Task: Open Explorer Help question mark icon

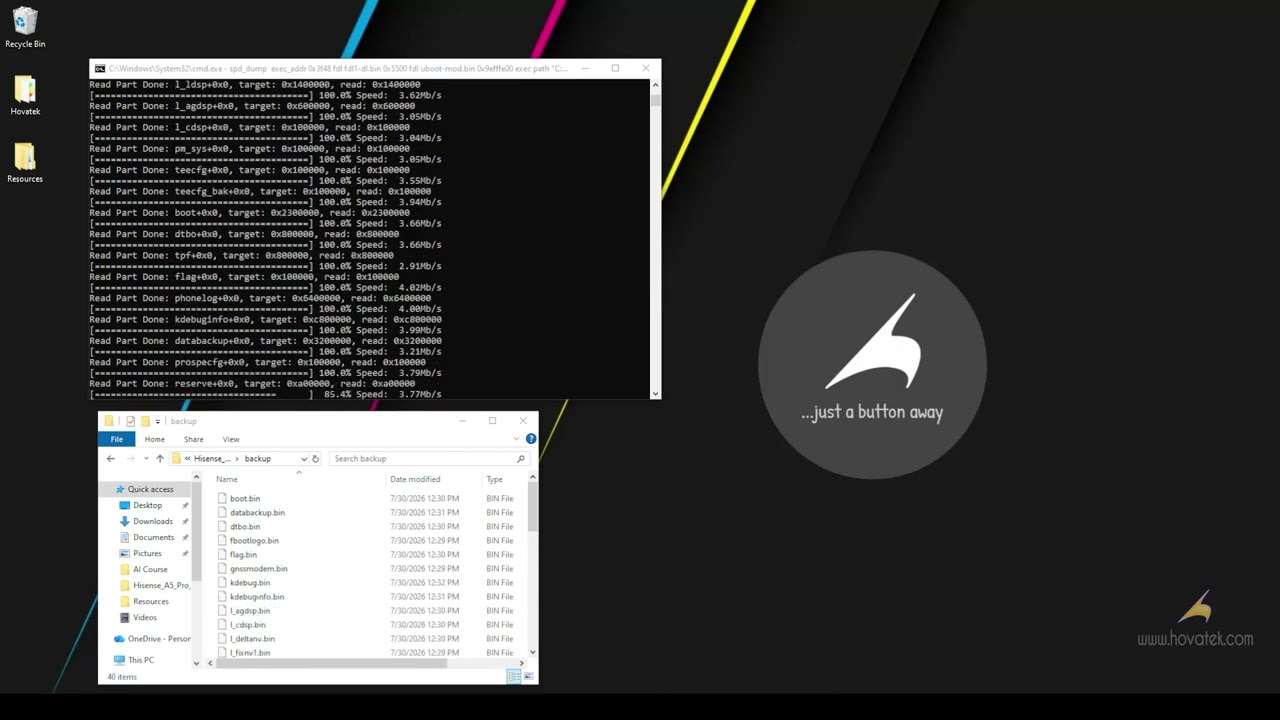Action: 531,439
